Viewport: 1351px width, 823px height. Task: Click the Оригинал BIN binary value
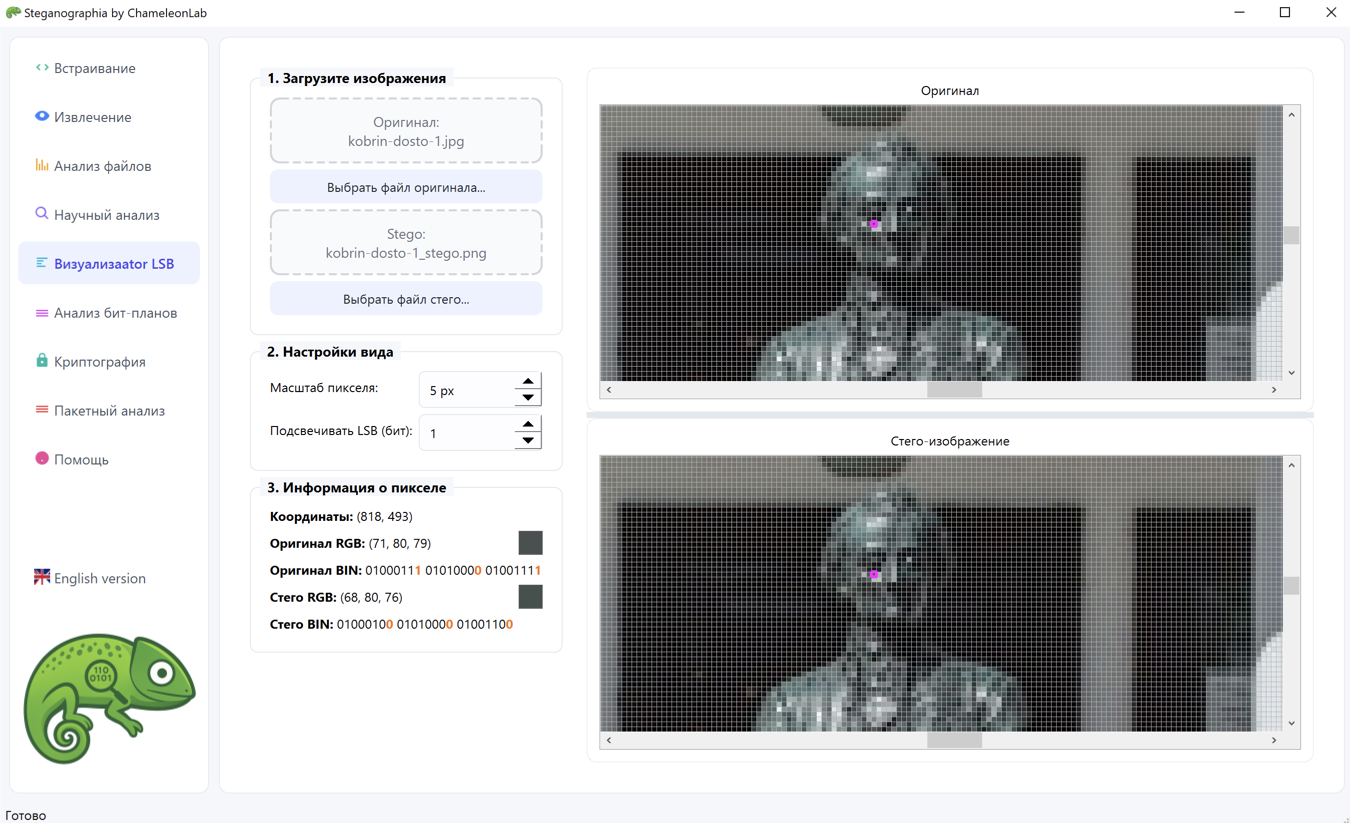tap(453, 570)
